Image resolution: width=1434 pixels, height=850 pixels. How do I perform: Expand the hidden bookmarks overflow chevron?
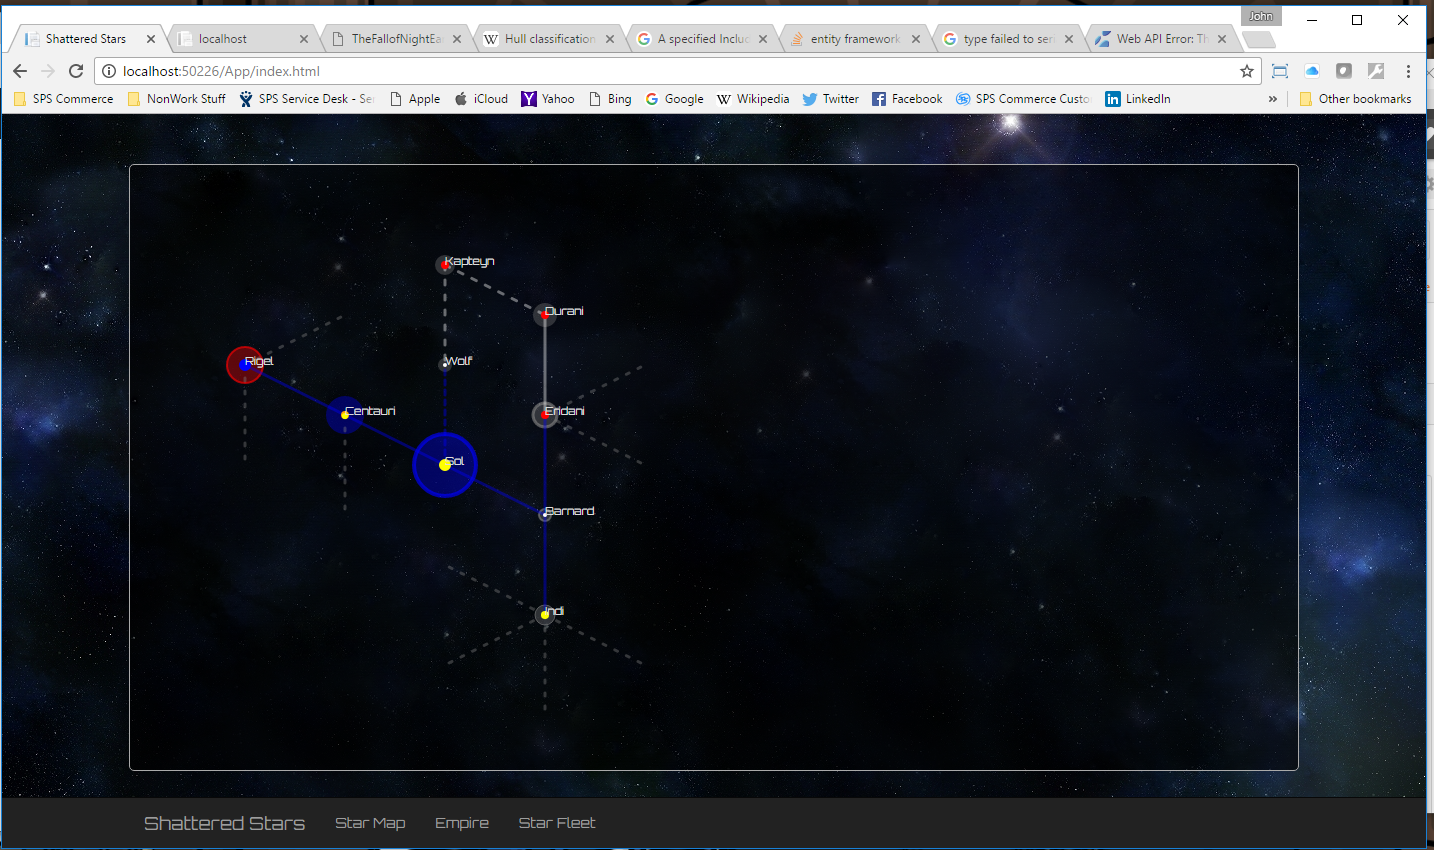pyautogui.click(x=1272, y=99)
